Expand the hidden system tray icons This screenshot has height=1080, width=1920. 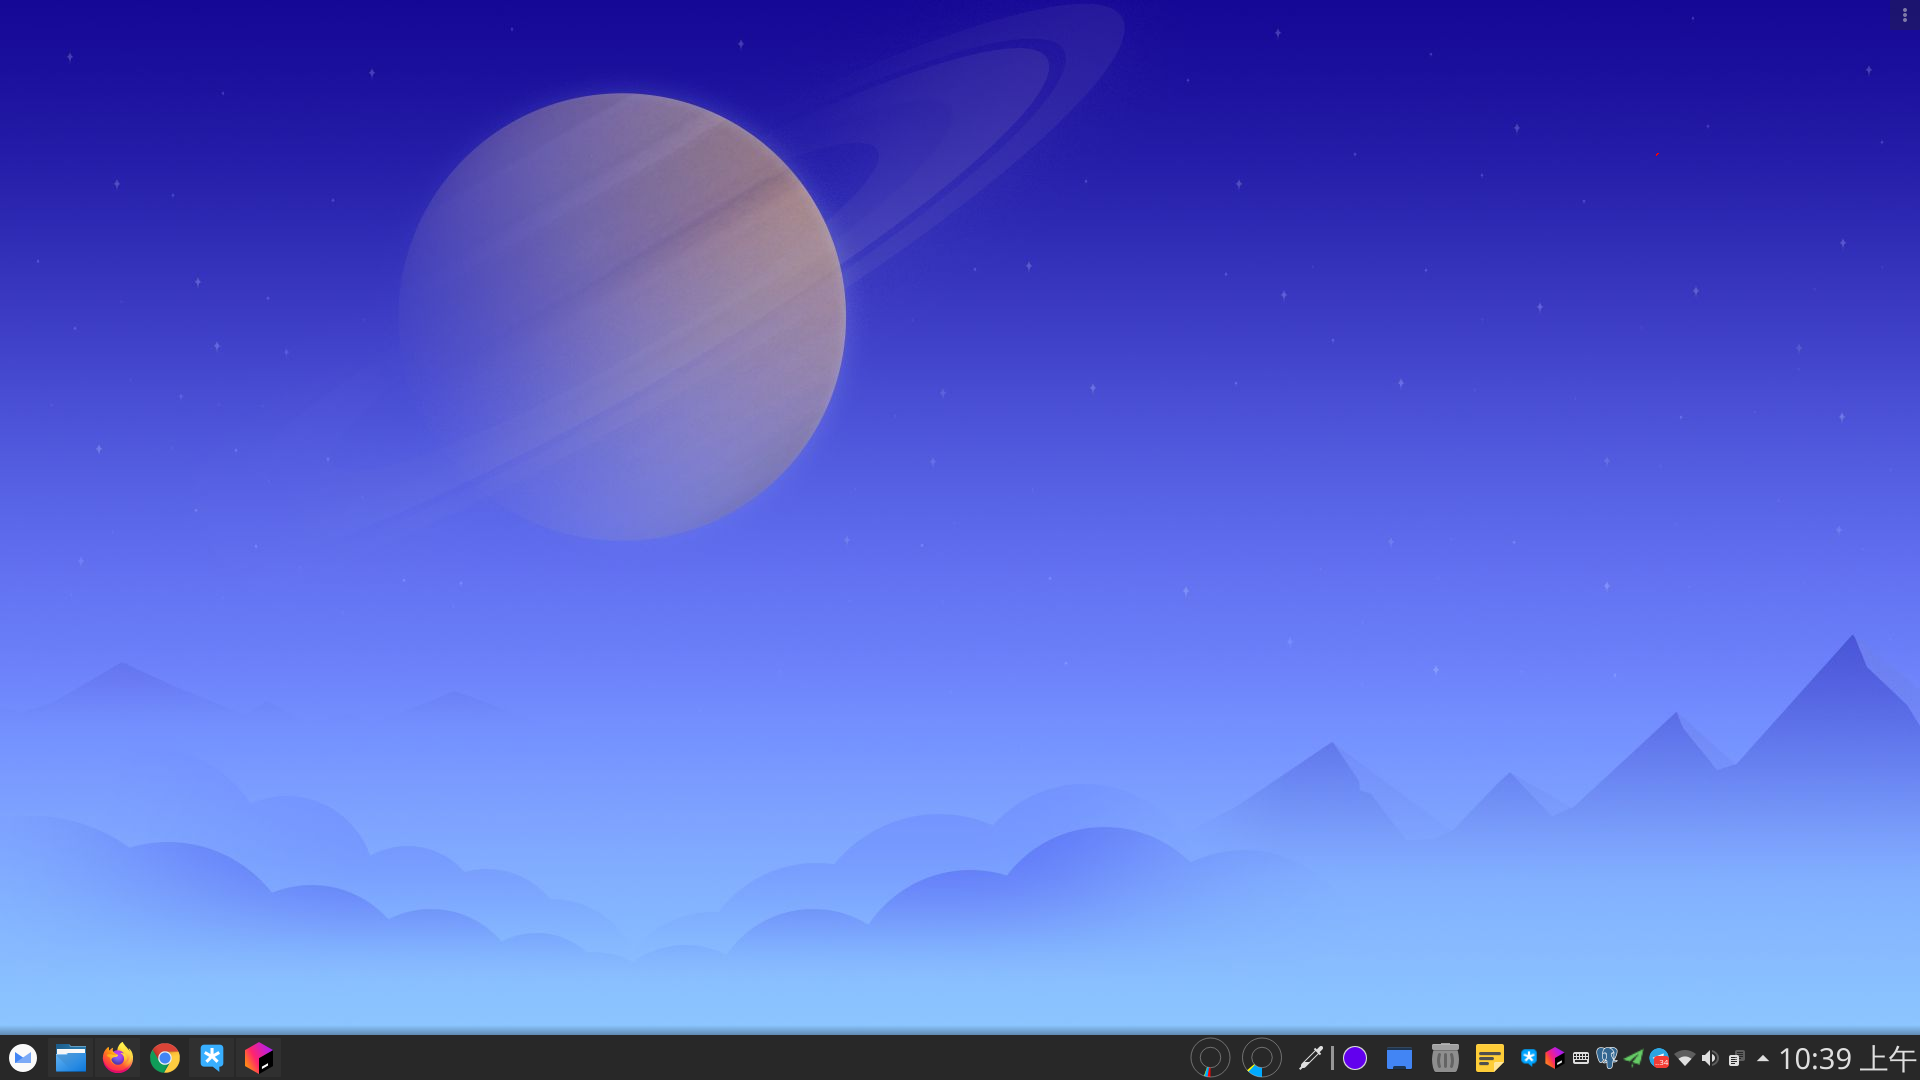pos(1763,1058)
